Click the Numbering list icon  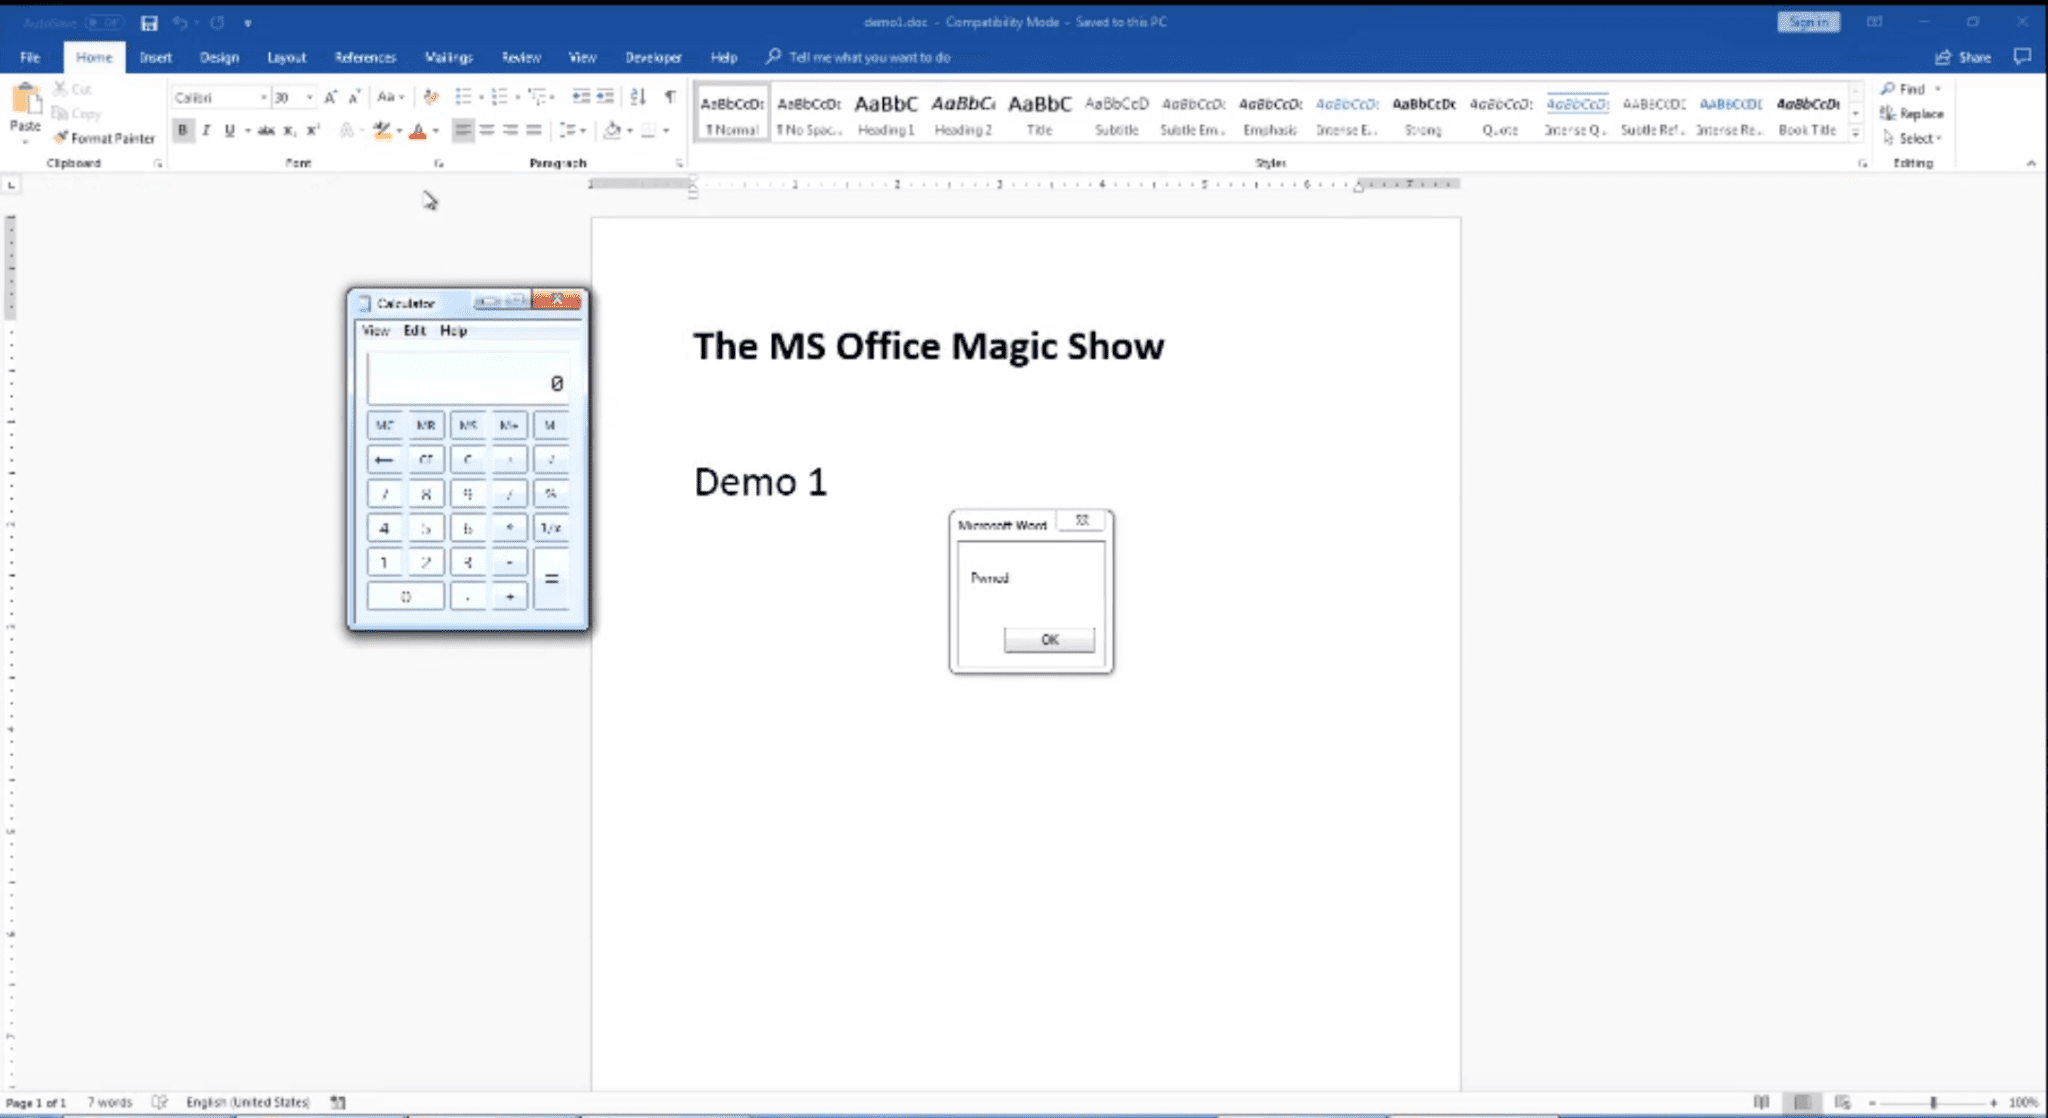(499, 97)
